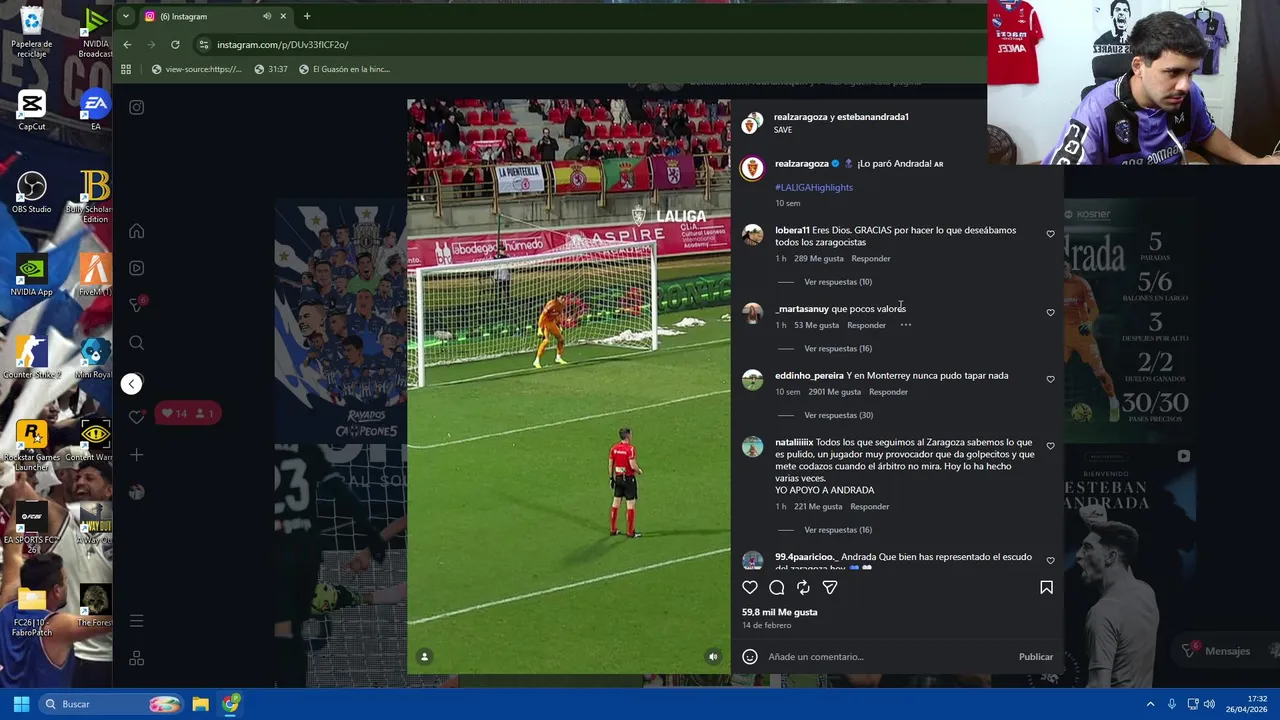
Task: Open the hamburger More menu in the sidebar
Action: click(137, 621)
